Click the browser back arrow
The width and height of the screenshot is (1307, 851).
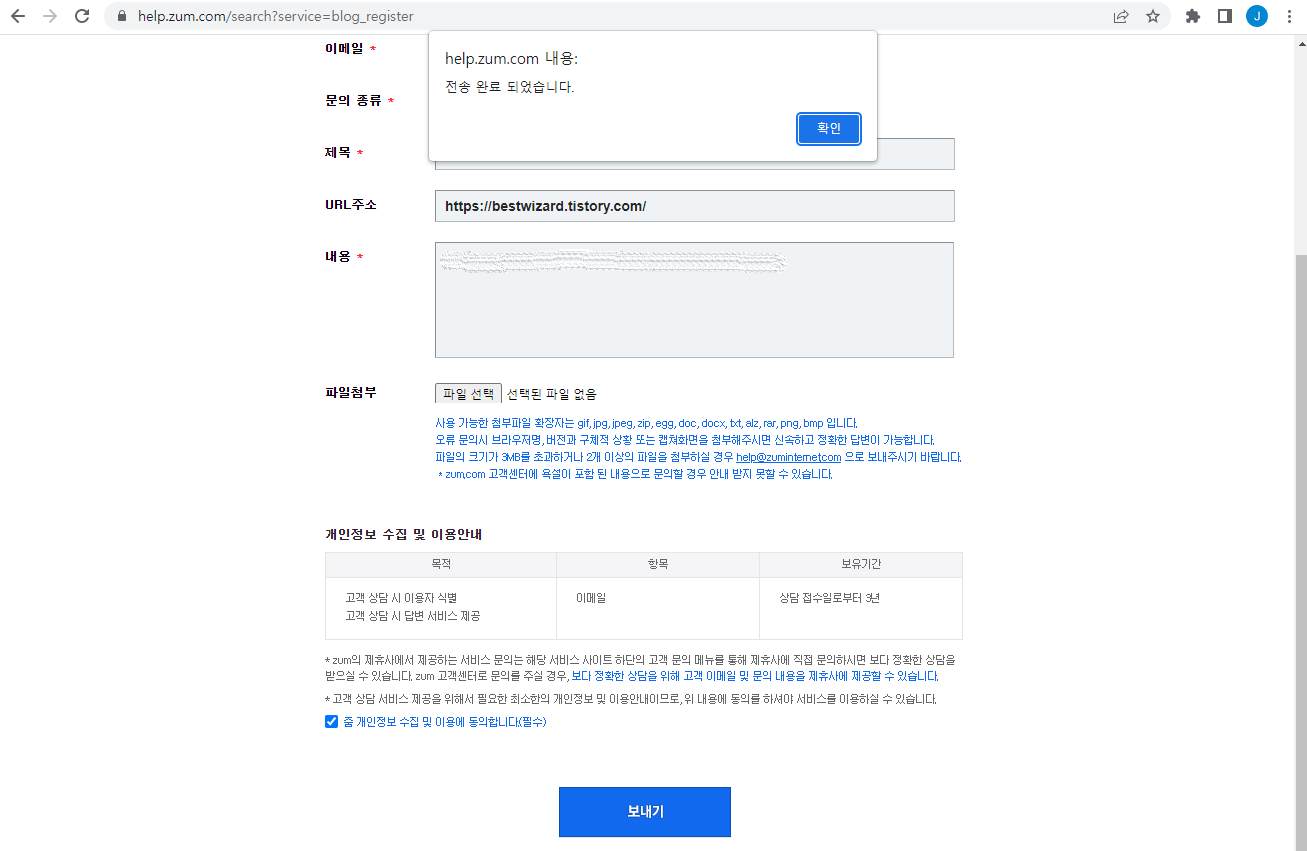click(x=18, y=16)
